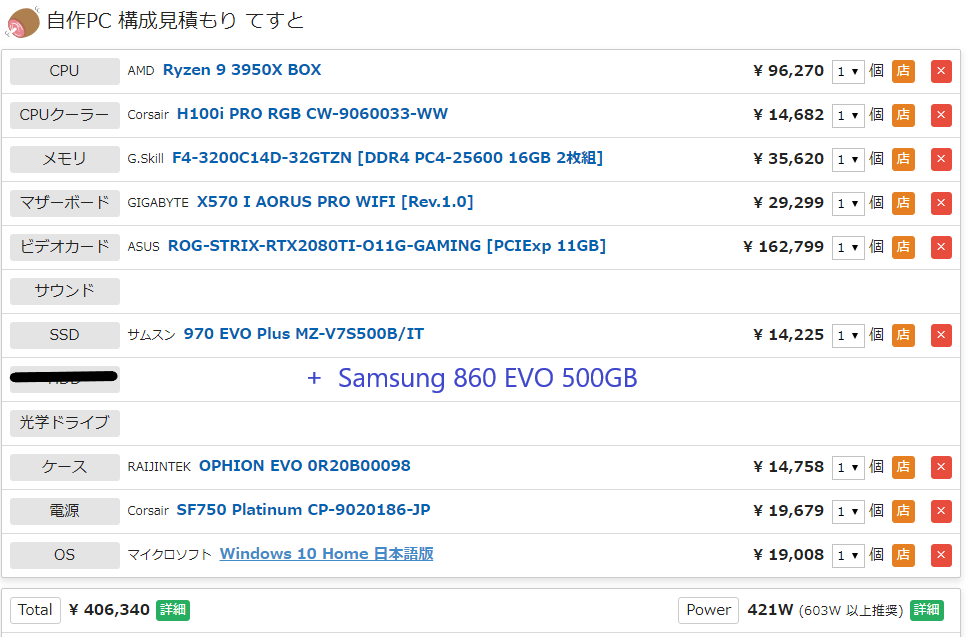Open Windows 10 Home 日本語版 link
This screenshot has height=637, width=969.
(326, 554)
